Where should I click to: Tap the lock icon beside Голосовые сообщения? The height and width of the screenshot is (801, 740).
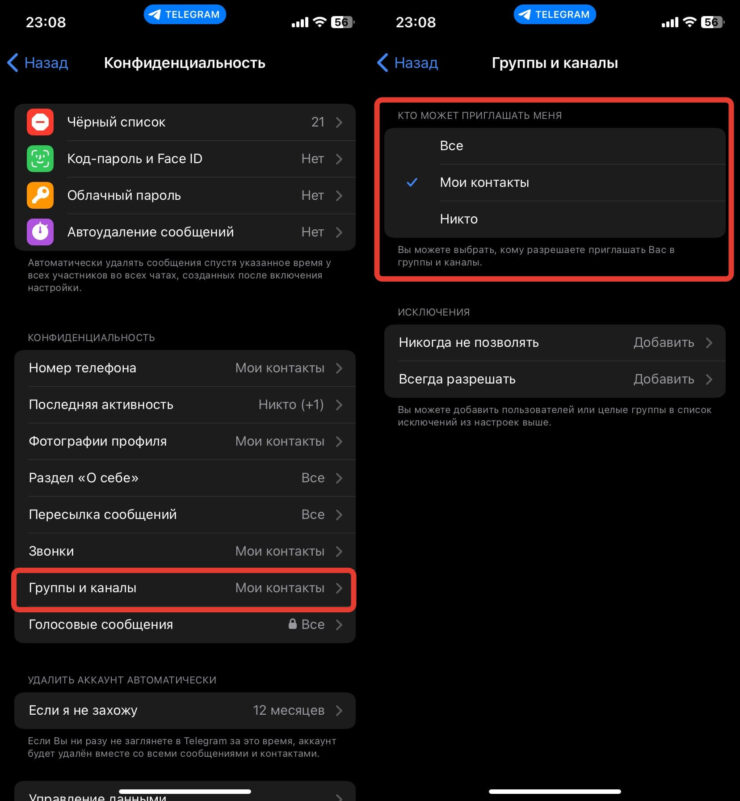292,624
